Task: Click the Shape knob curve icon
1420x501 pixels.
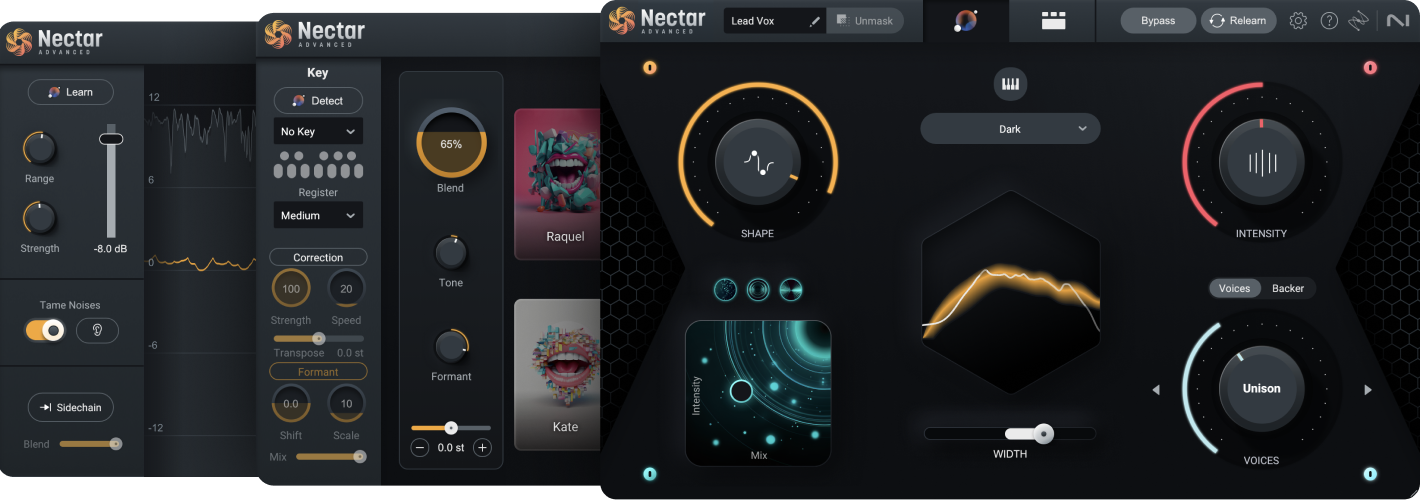Action: (757, 161)
